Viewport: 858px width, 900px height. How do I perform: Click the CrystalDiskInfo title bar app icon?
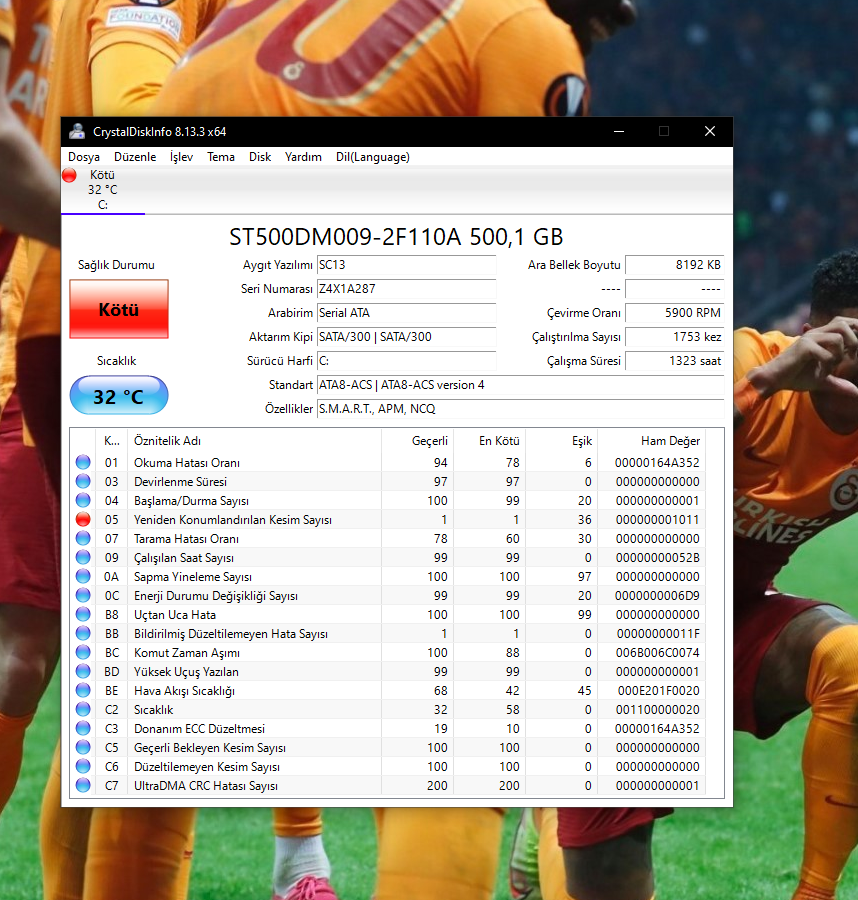pyautogui.click(x=77, y=131)
